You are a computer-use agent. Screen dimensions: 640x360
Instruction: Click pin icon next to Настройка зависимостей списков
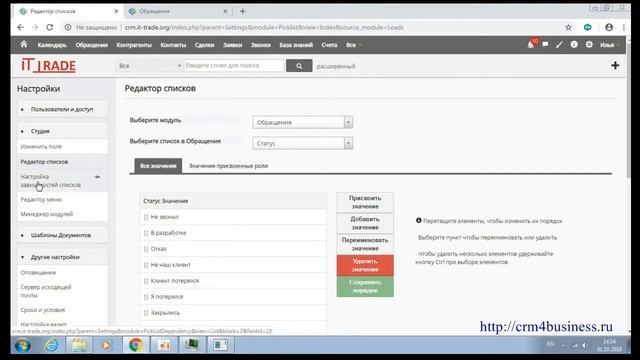click(x=97, y=177)
